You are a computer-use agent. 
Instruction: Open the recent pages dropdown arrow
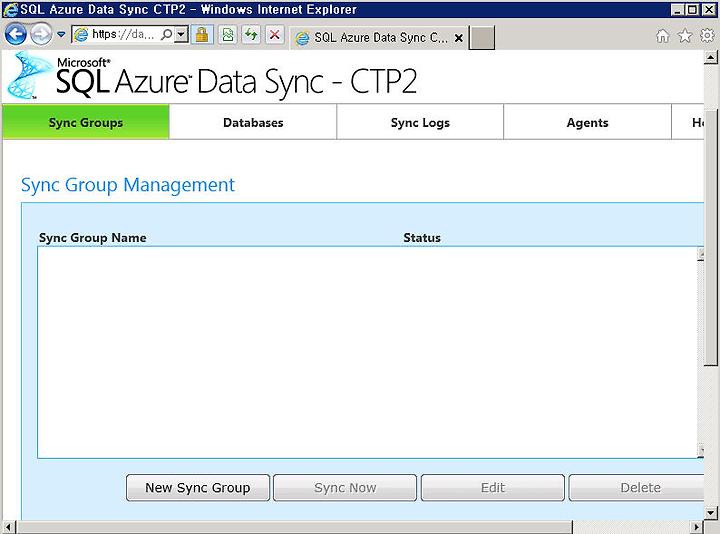coord(61,34)
